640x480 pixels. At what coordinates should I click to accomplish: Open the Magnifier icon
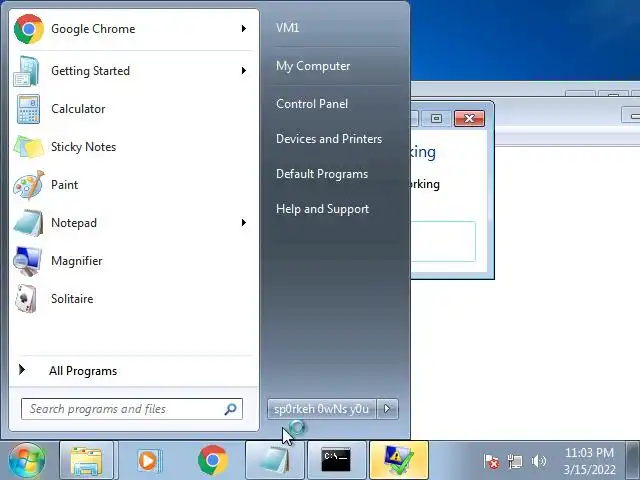(27, 261)
